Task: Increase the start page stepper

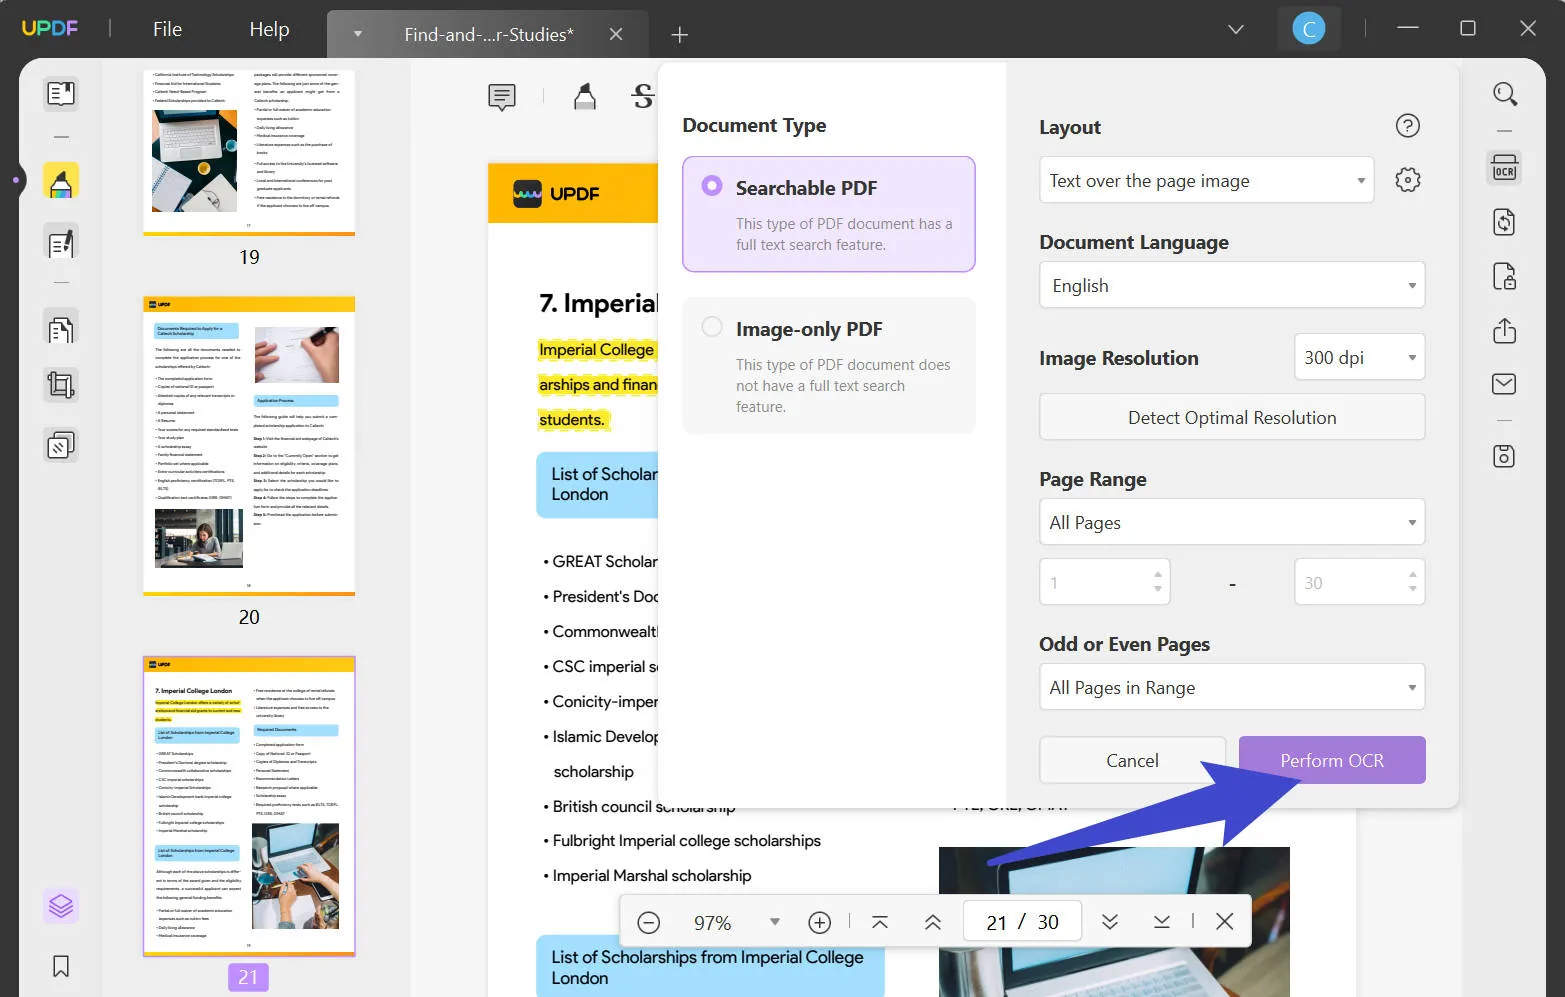Action: point(1158,575)
